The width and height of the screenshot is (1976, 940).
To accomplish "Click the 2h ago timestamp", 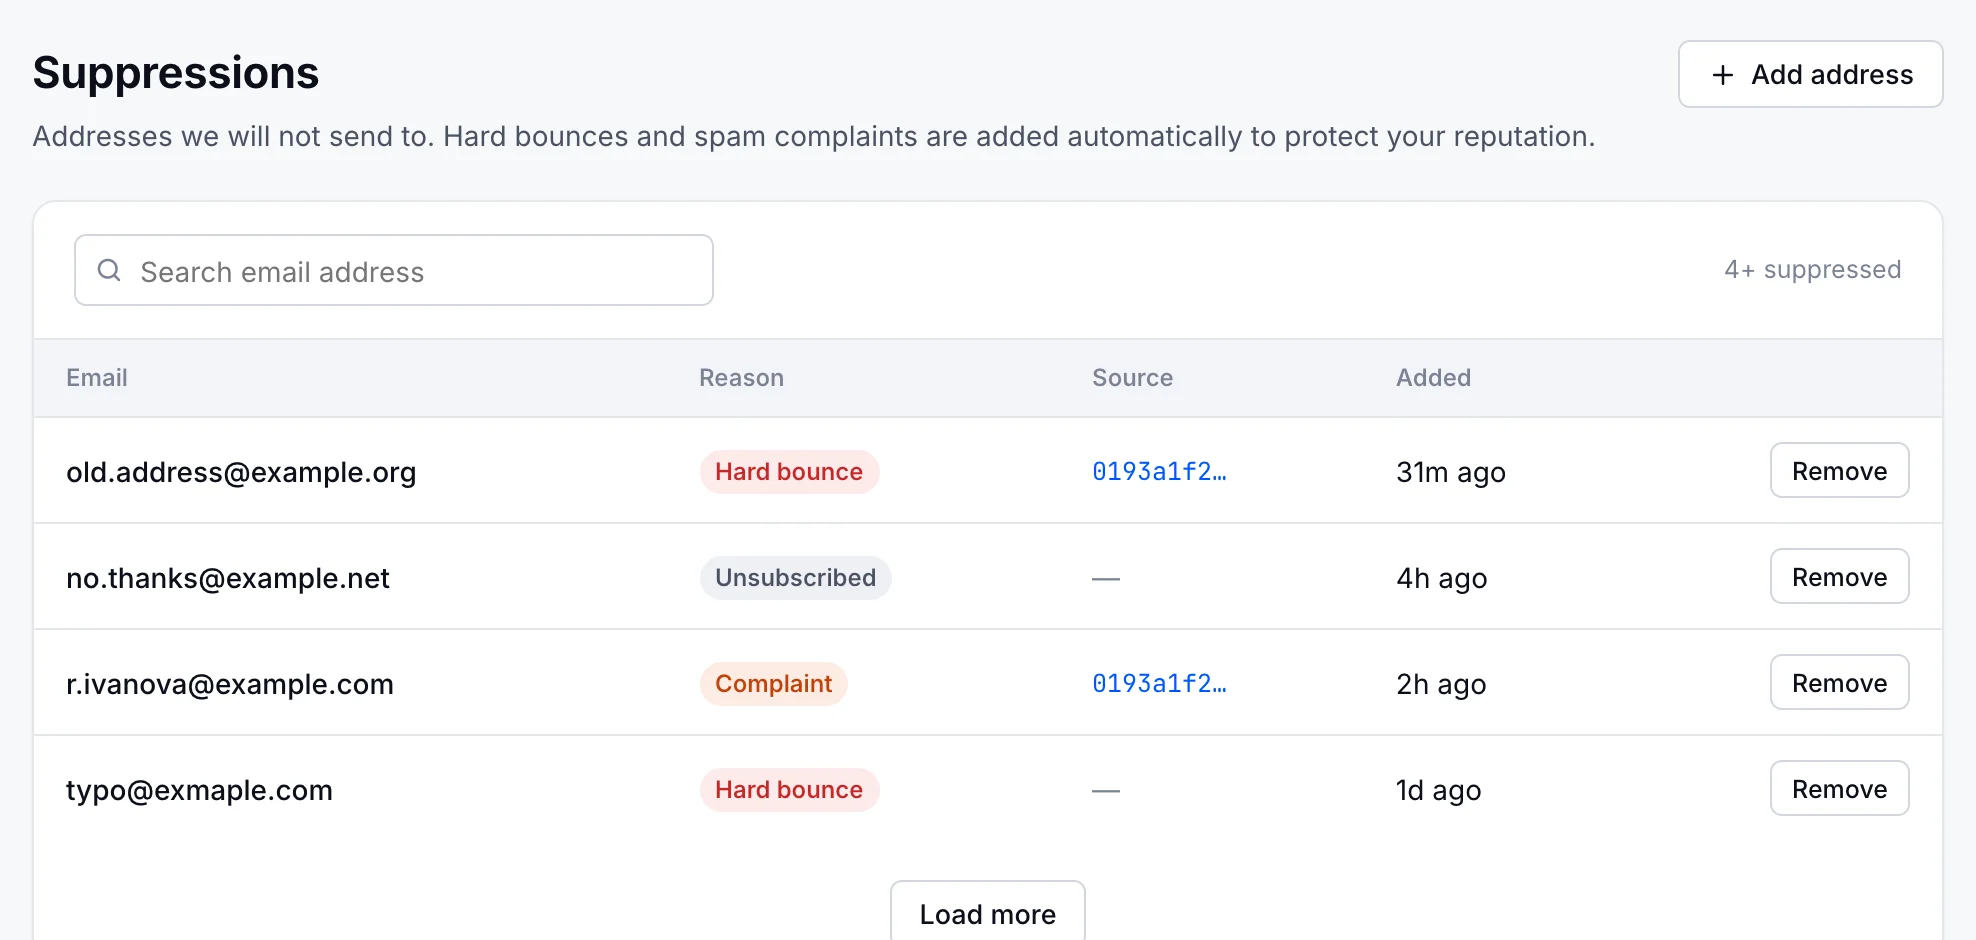I will point(1441,684).
